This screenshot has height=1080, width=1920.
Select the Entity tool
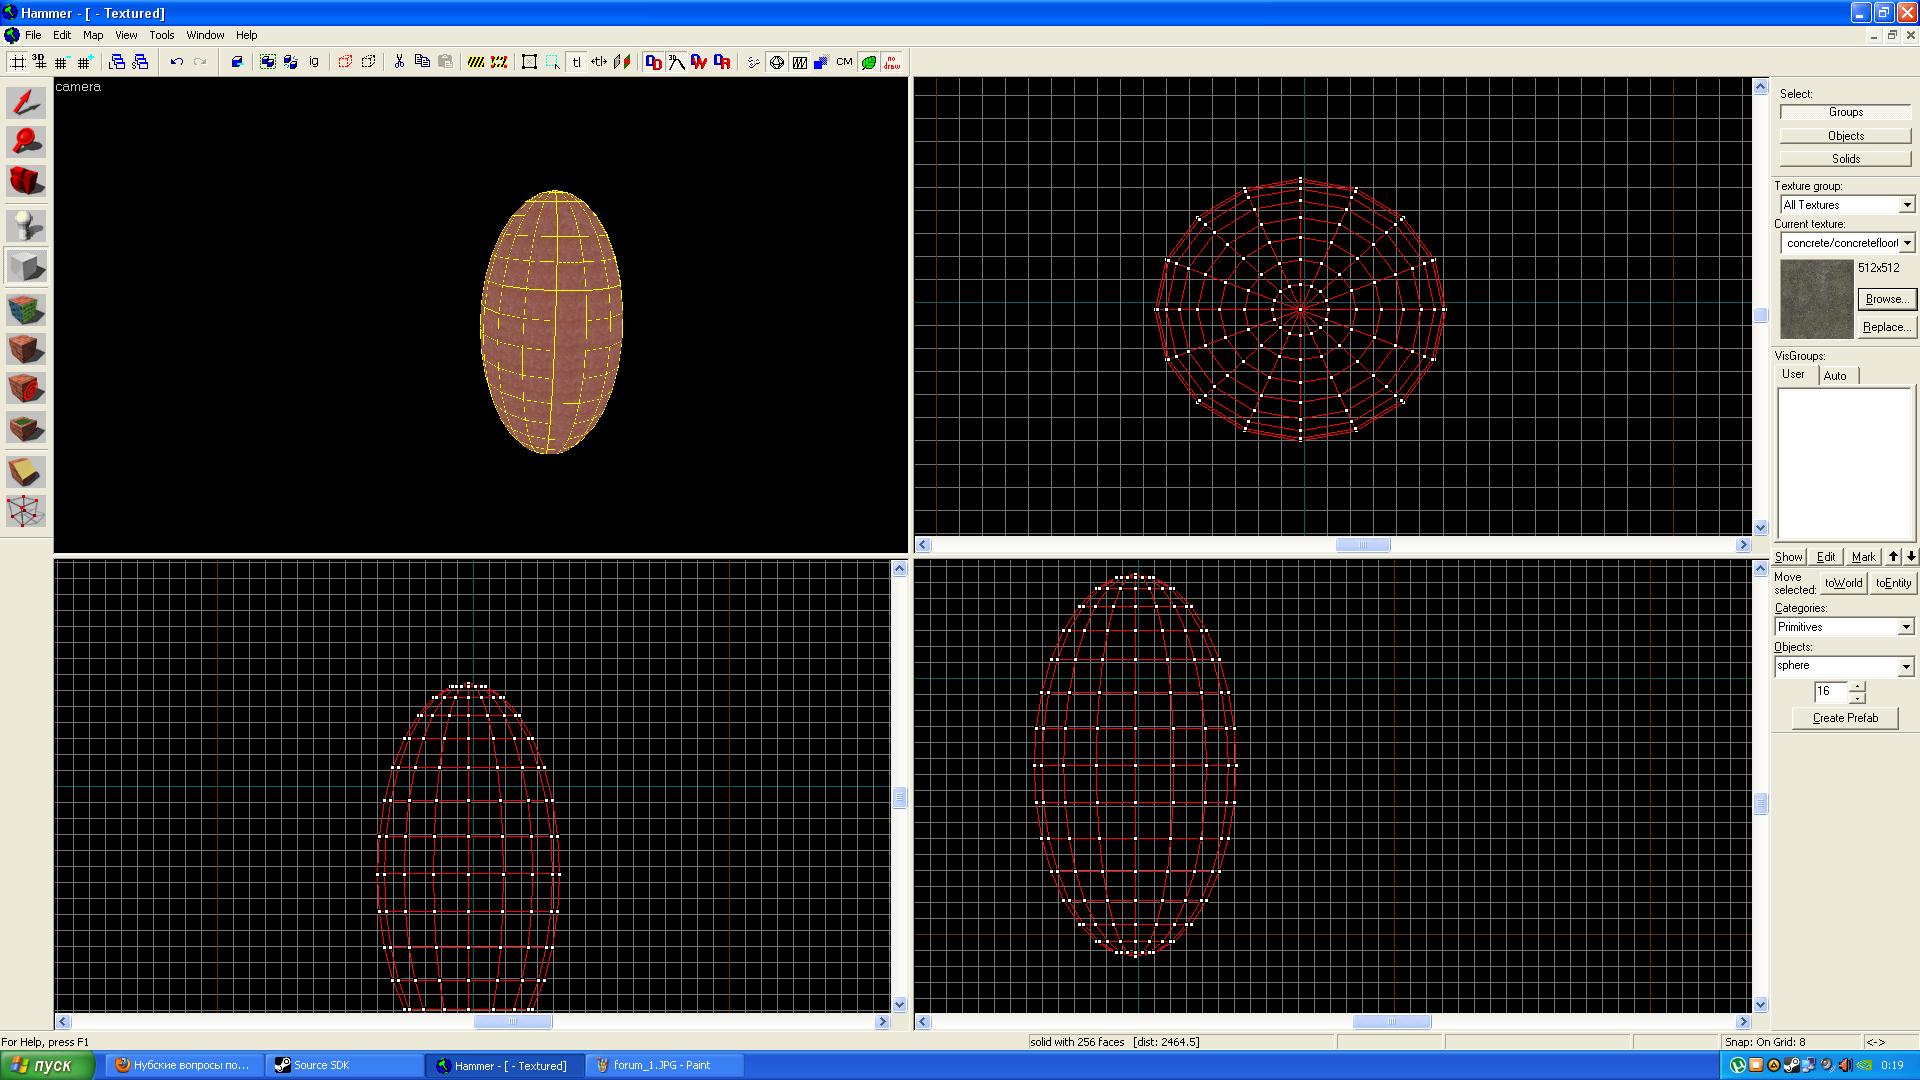coord(26,226)
